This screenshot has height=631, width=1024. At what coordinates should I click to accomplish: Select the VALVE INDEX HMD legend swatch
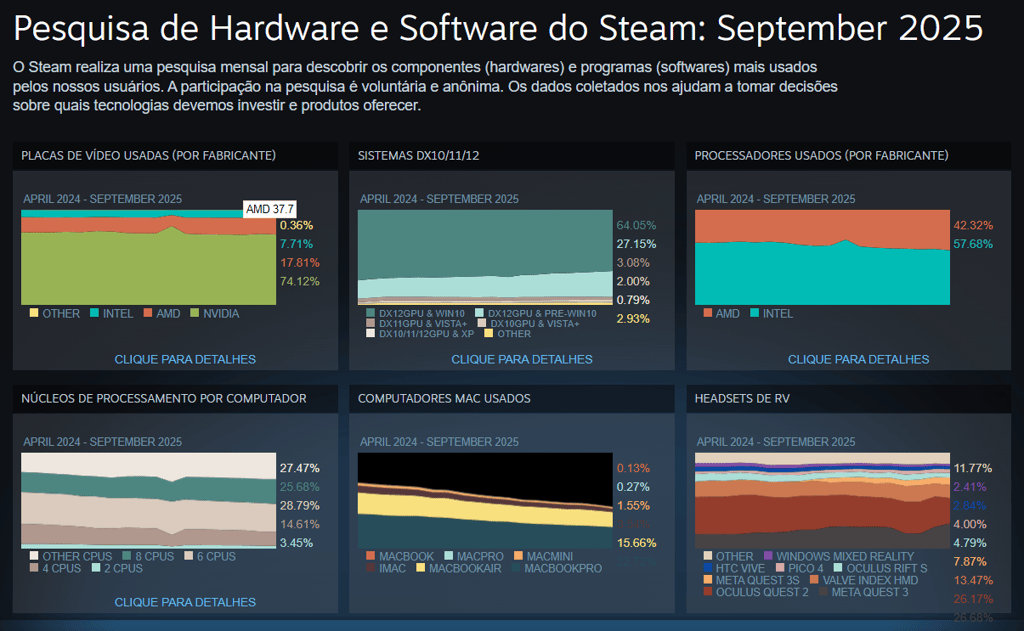(814, 579)
